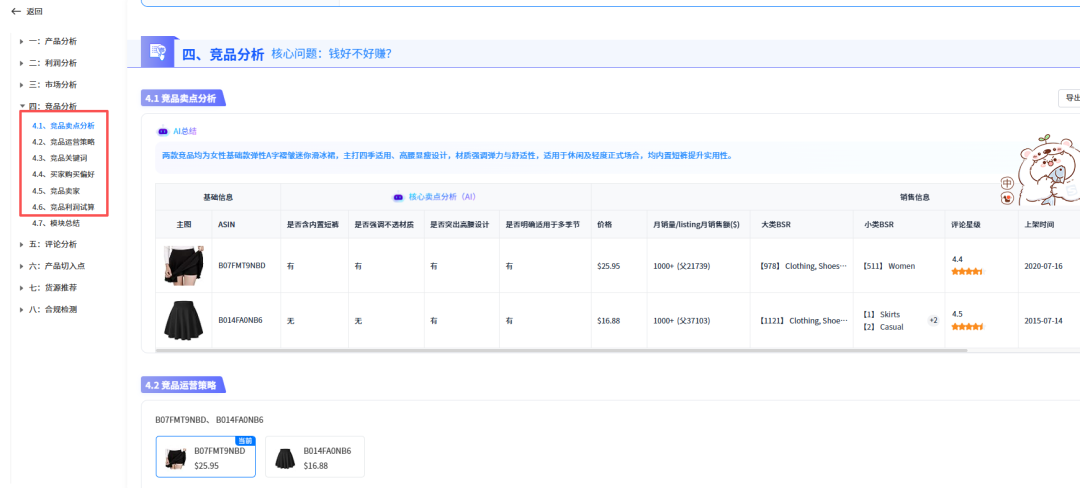The image size is (1080, 488).
Task: Click the AI summary paragraph text
Action: pyautogui.click(x=447, y=156)
